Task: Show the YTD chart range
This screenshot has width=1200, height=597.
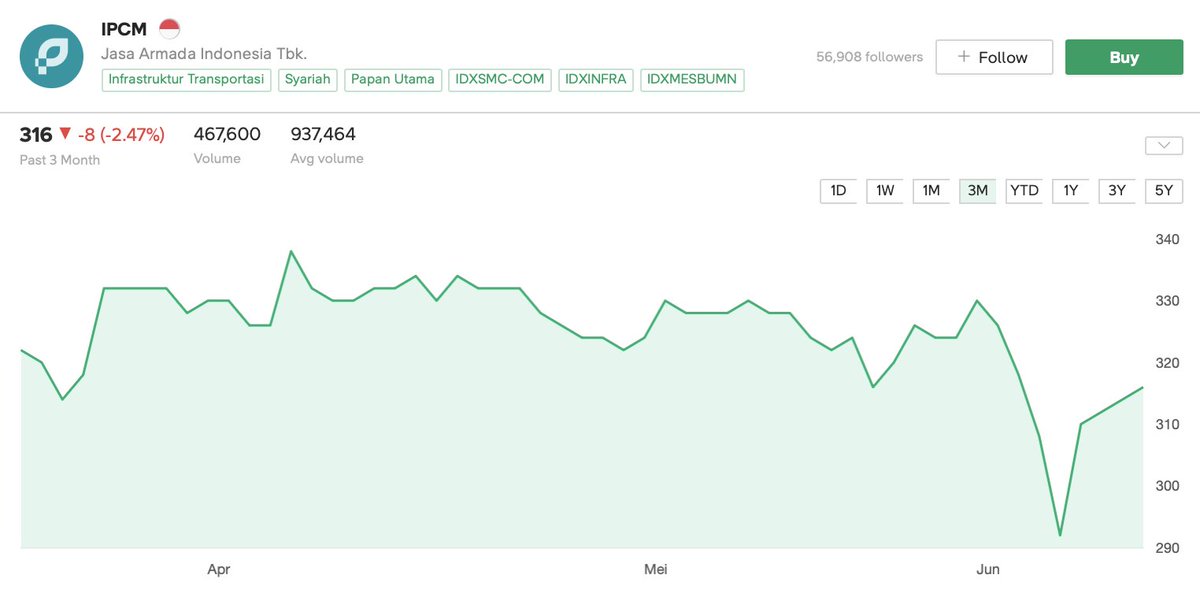Action: click(x=1024, y=190)
